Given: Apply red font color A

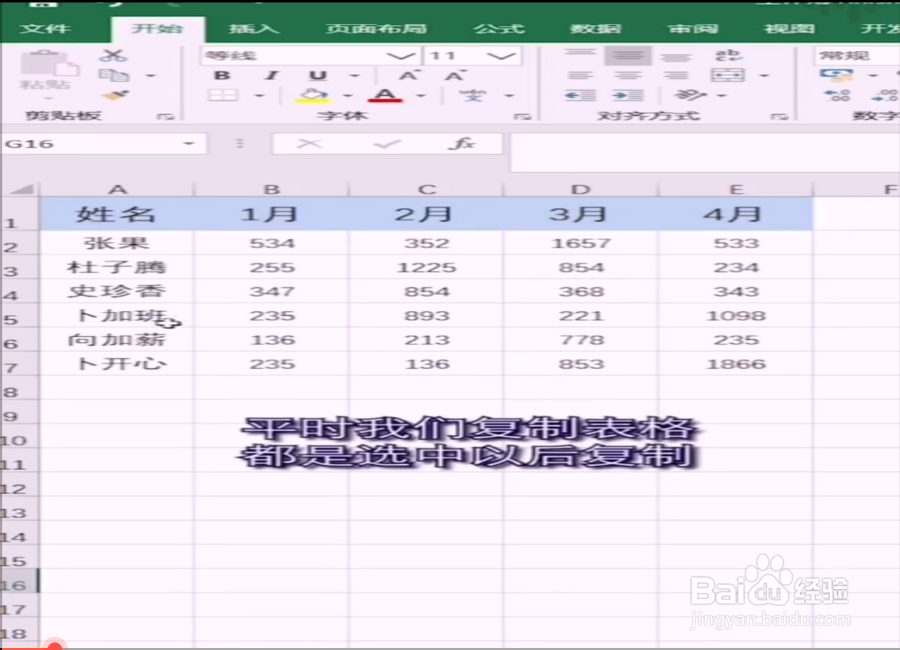Looking at the screenshot, I should click(385, 95).
